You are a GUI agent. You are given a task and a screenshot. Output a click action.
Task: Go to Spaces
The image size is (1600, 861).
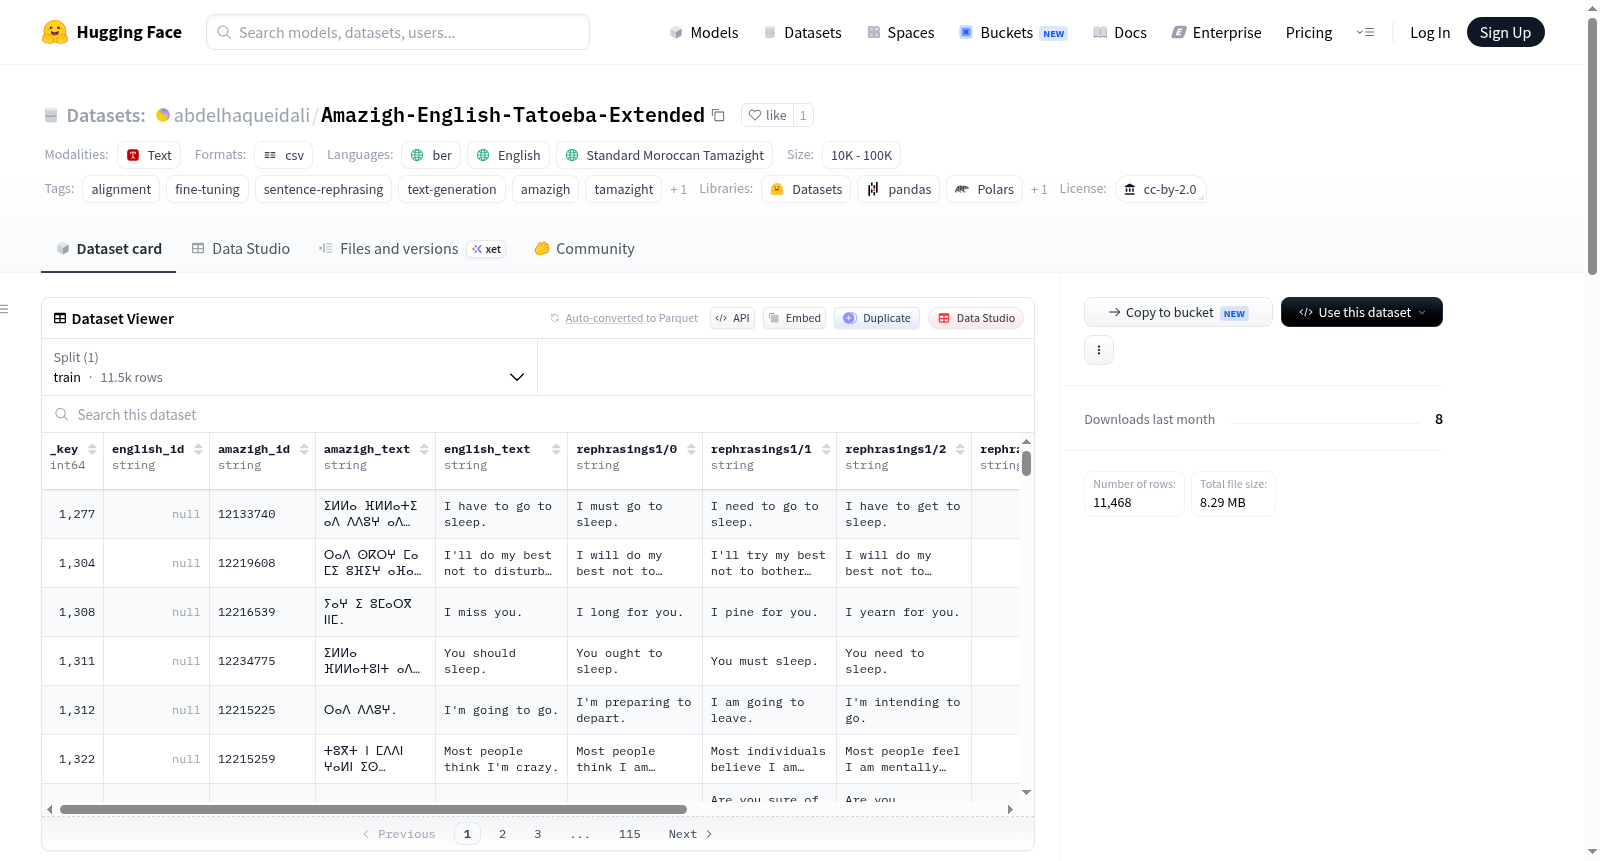[x=900, y=32]
